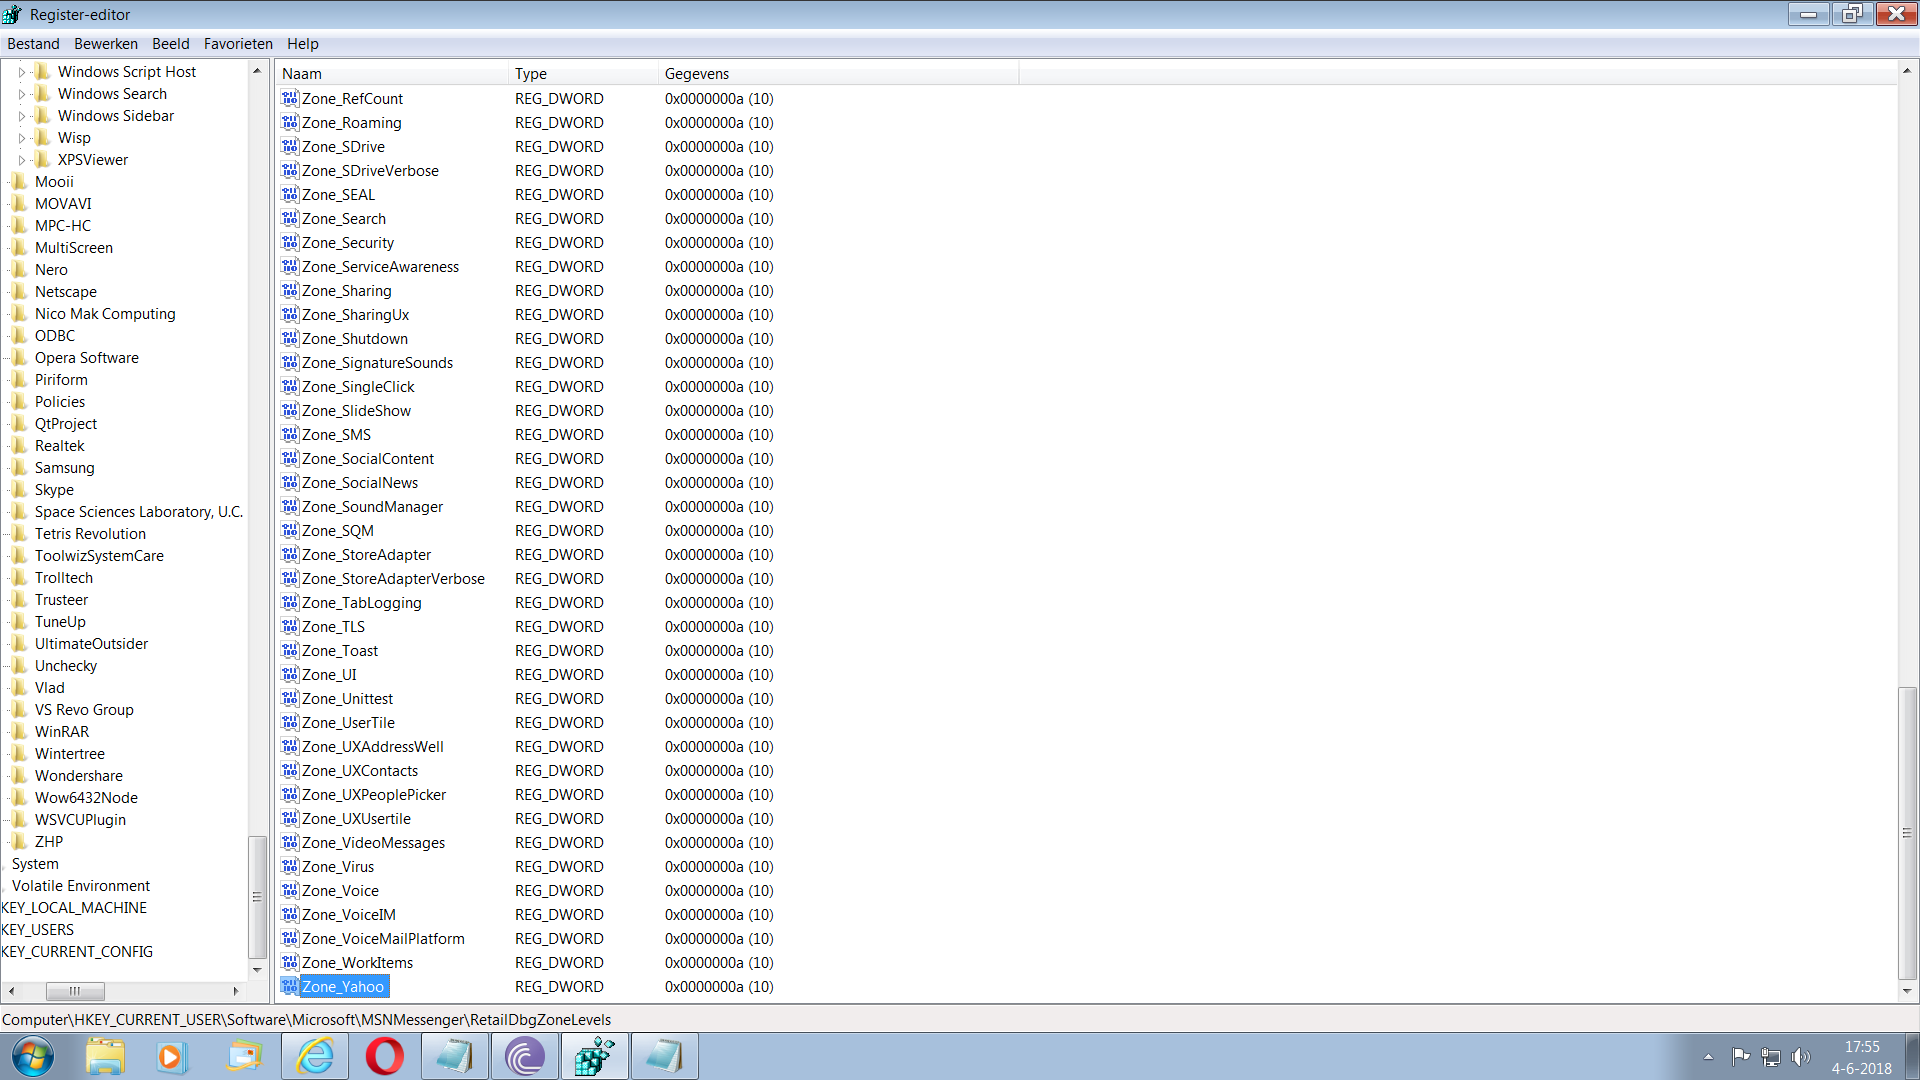Open Windows Explorer folder icon in taskbar
This screenshot has width=1920, height=1080.
point(105,1056)
